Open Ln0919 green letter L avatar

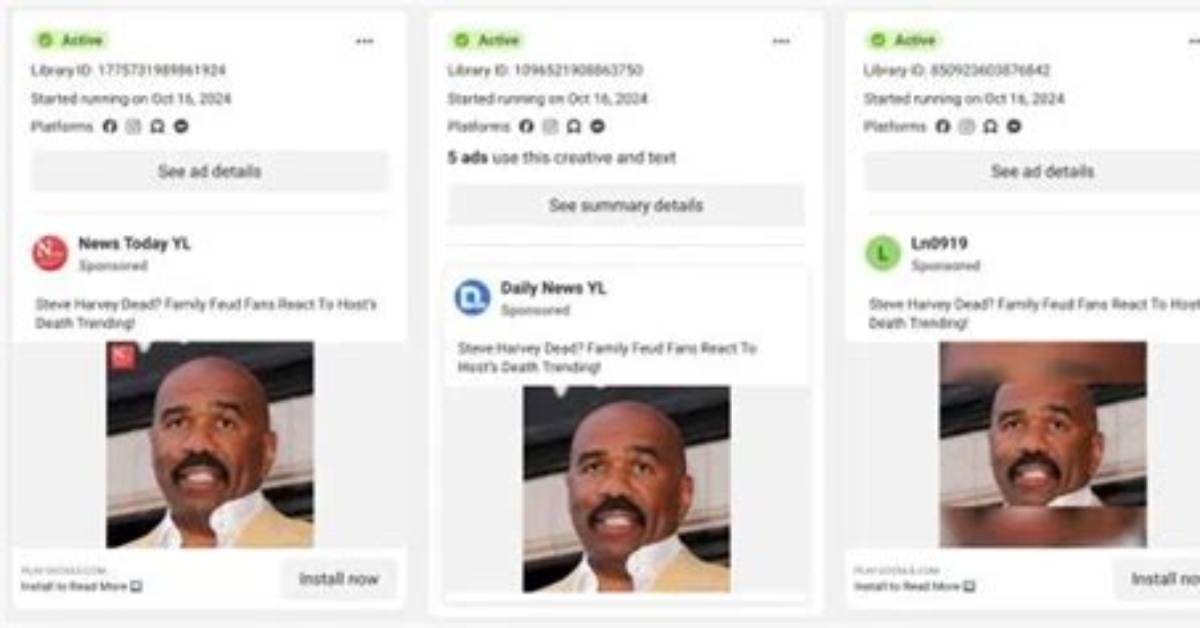883,253
